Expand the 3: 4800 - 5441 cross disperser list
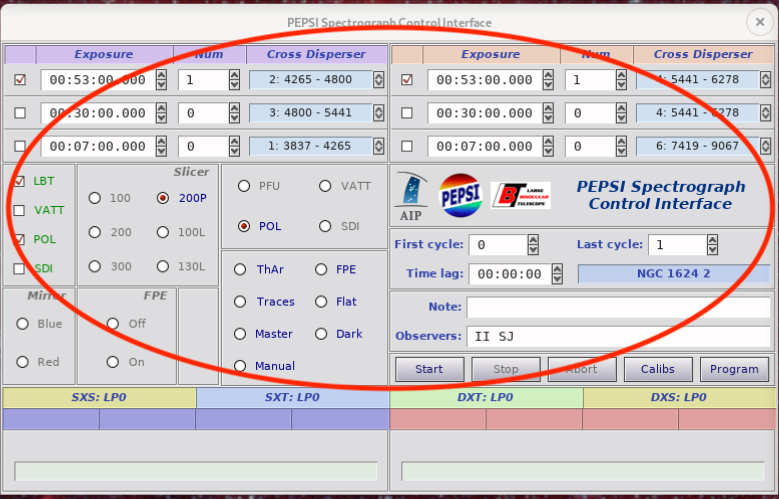 point(316,113)
